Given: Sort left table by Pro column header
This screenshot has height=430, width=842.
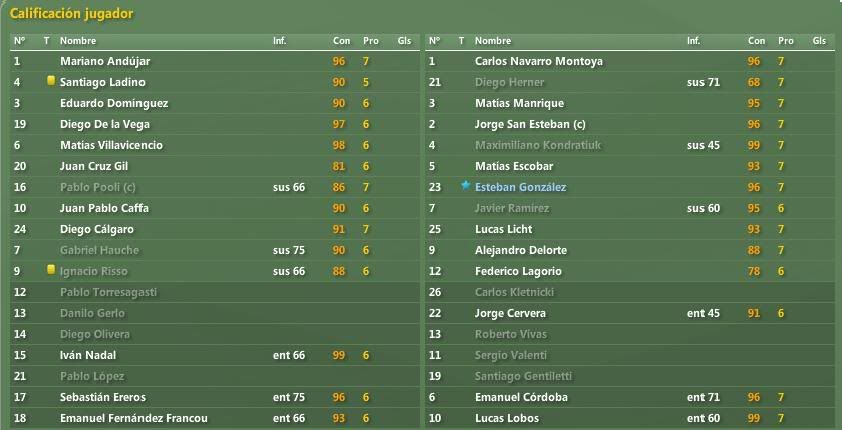Looking at the screenshot, I should pos(371,41).
